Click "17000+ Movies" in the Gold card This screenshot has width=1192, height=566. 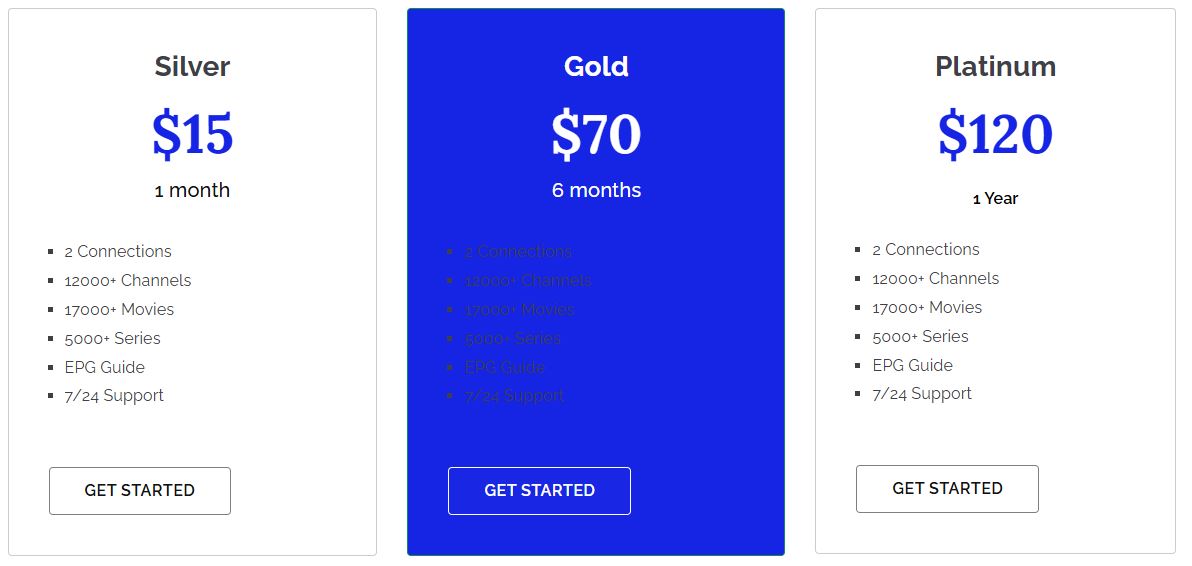point(519,309)
